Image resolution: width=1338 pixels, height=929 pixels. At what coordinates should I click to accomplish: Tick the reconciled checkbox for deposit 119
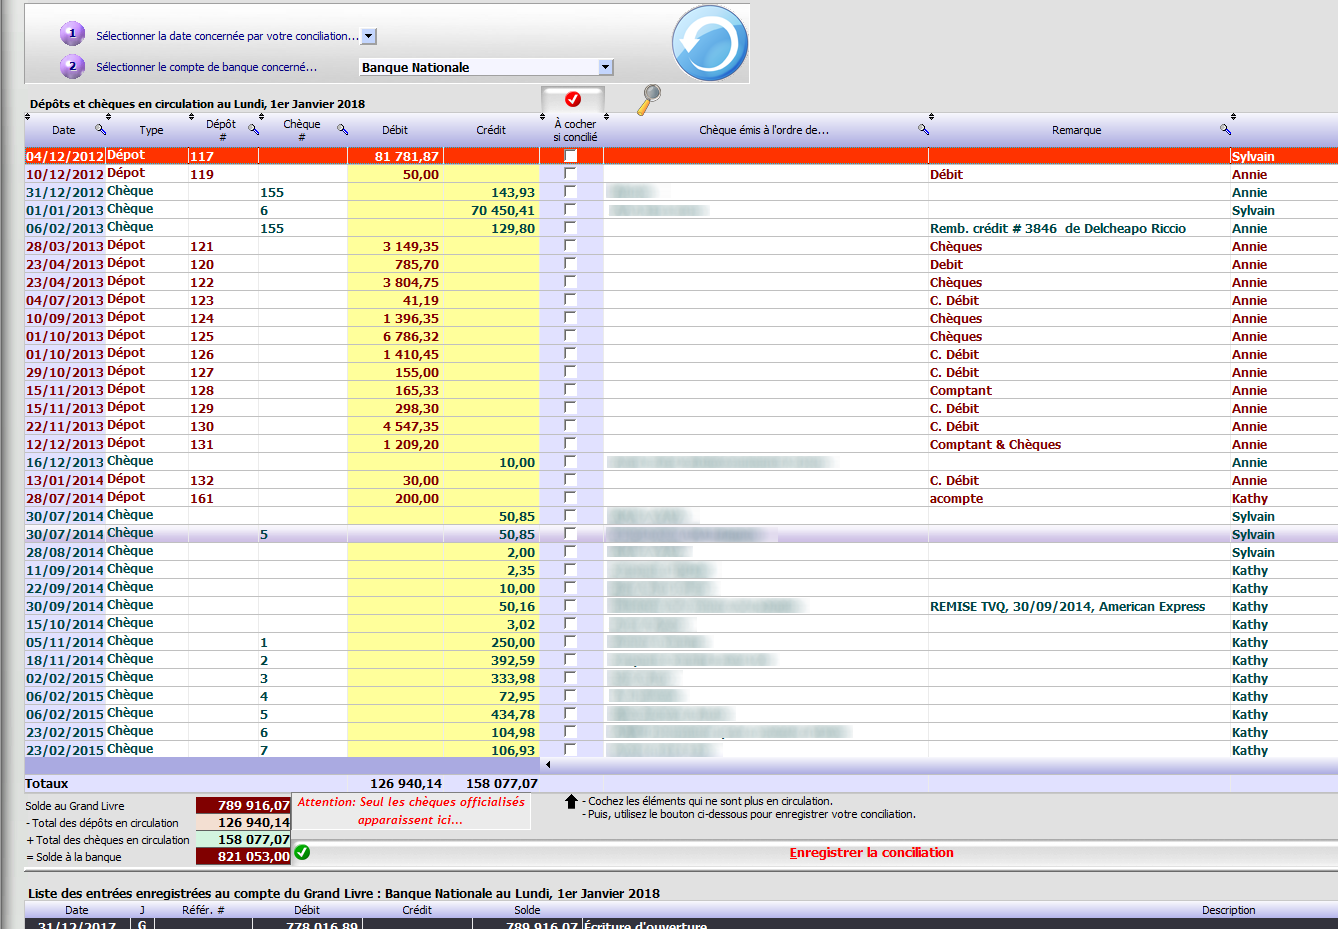[x=570, y=174]
